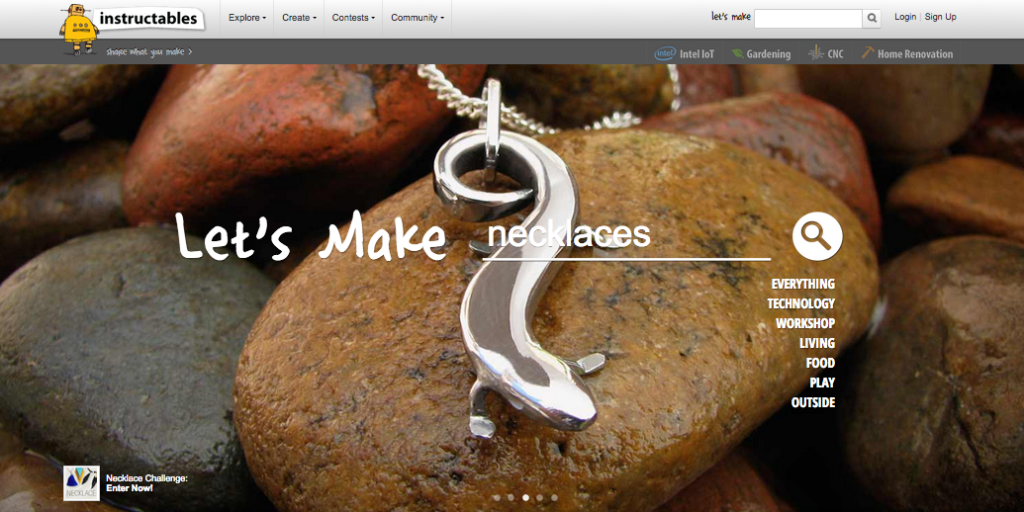Select the LIVING category
The width and height of the screenshot is (1024, 512).
click(x=817, y=343)
